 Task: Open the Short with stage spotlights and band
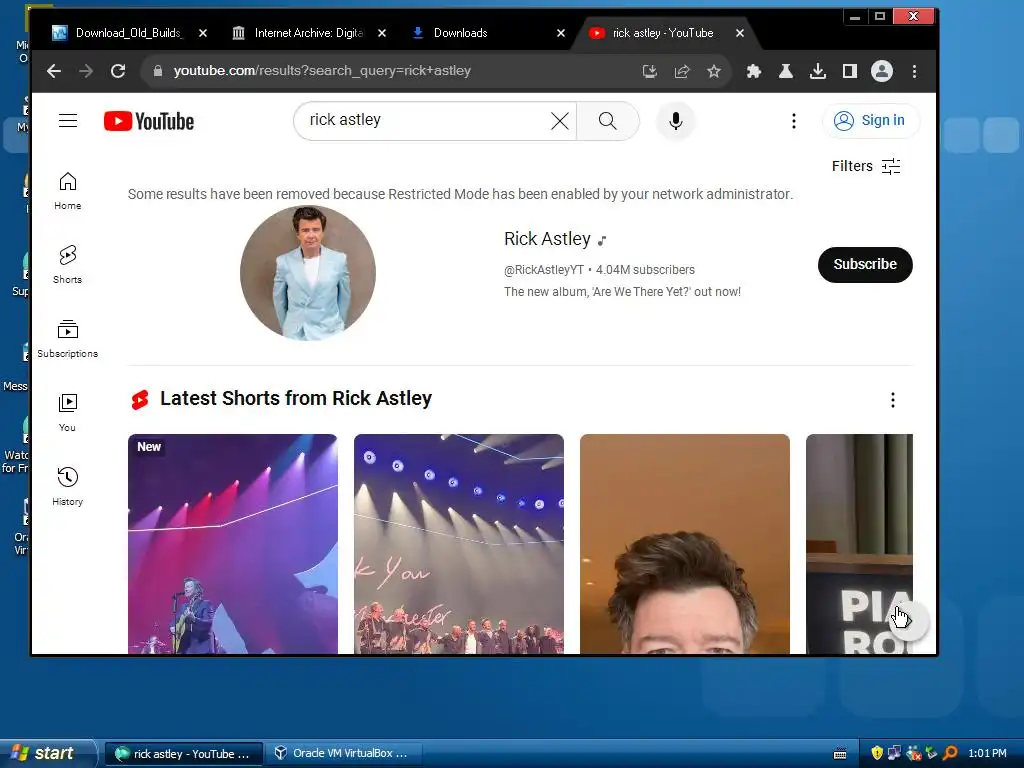point(458,544)
